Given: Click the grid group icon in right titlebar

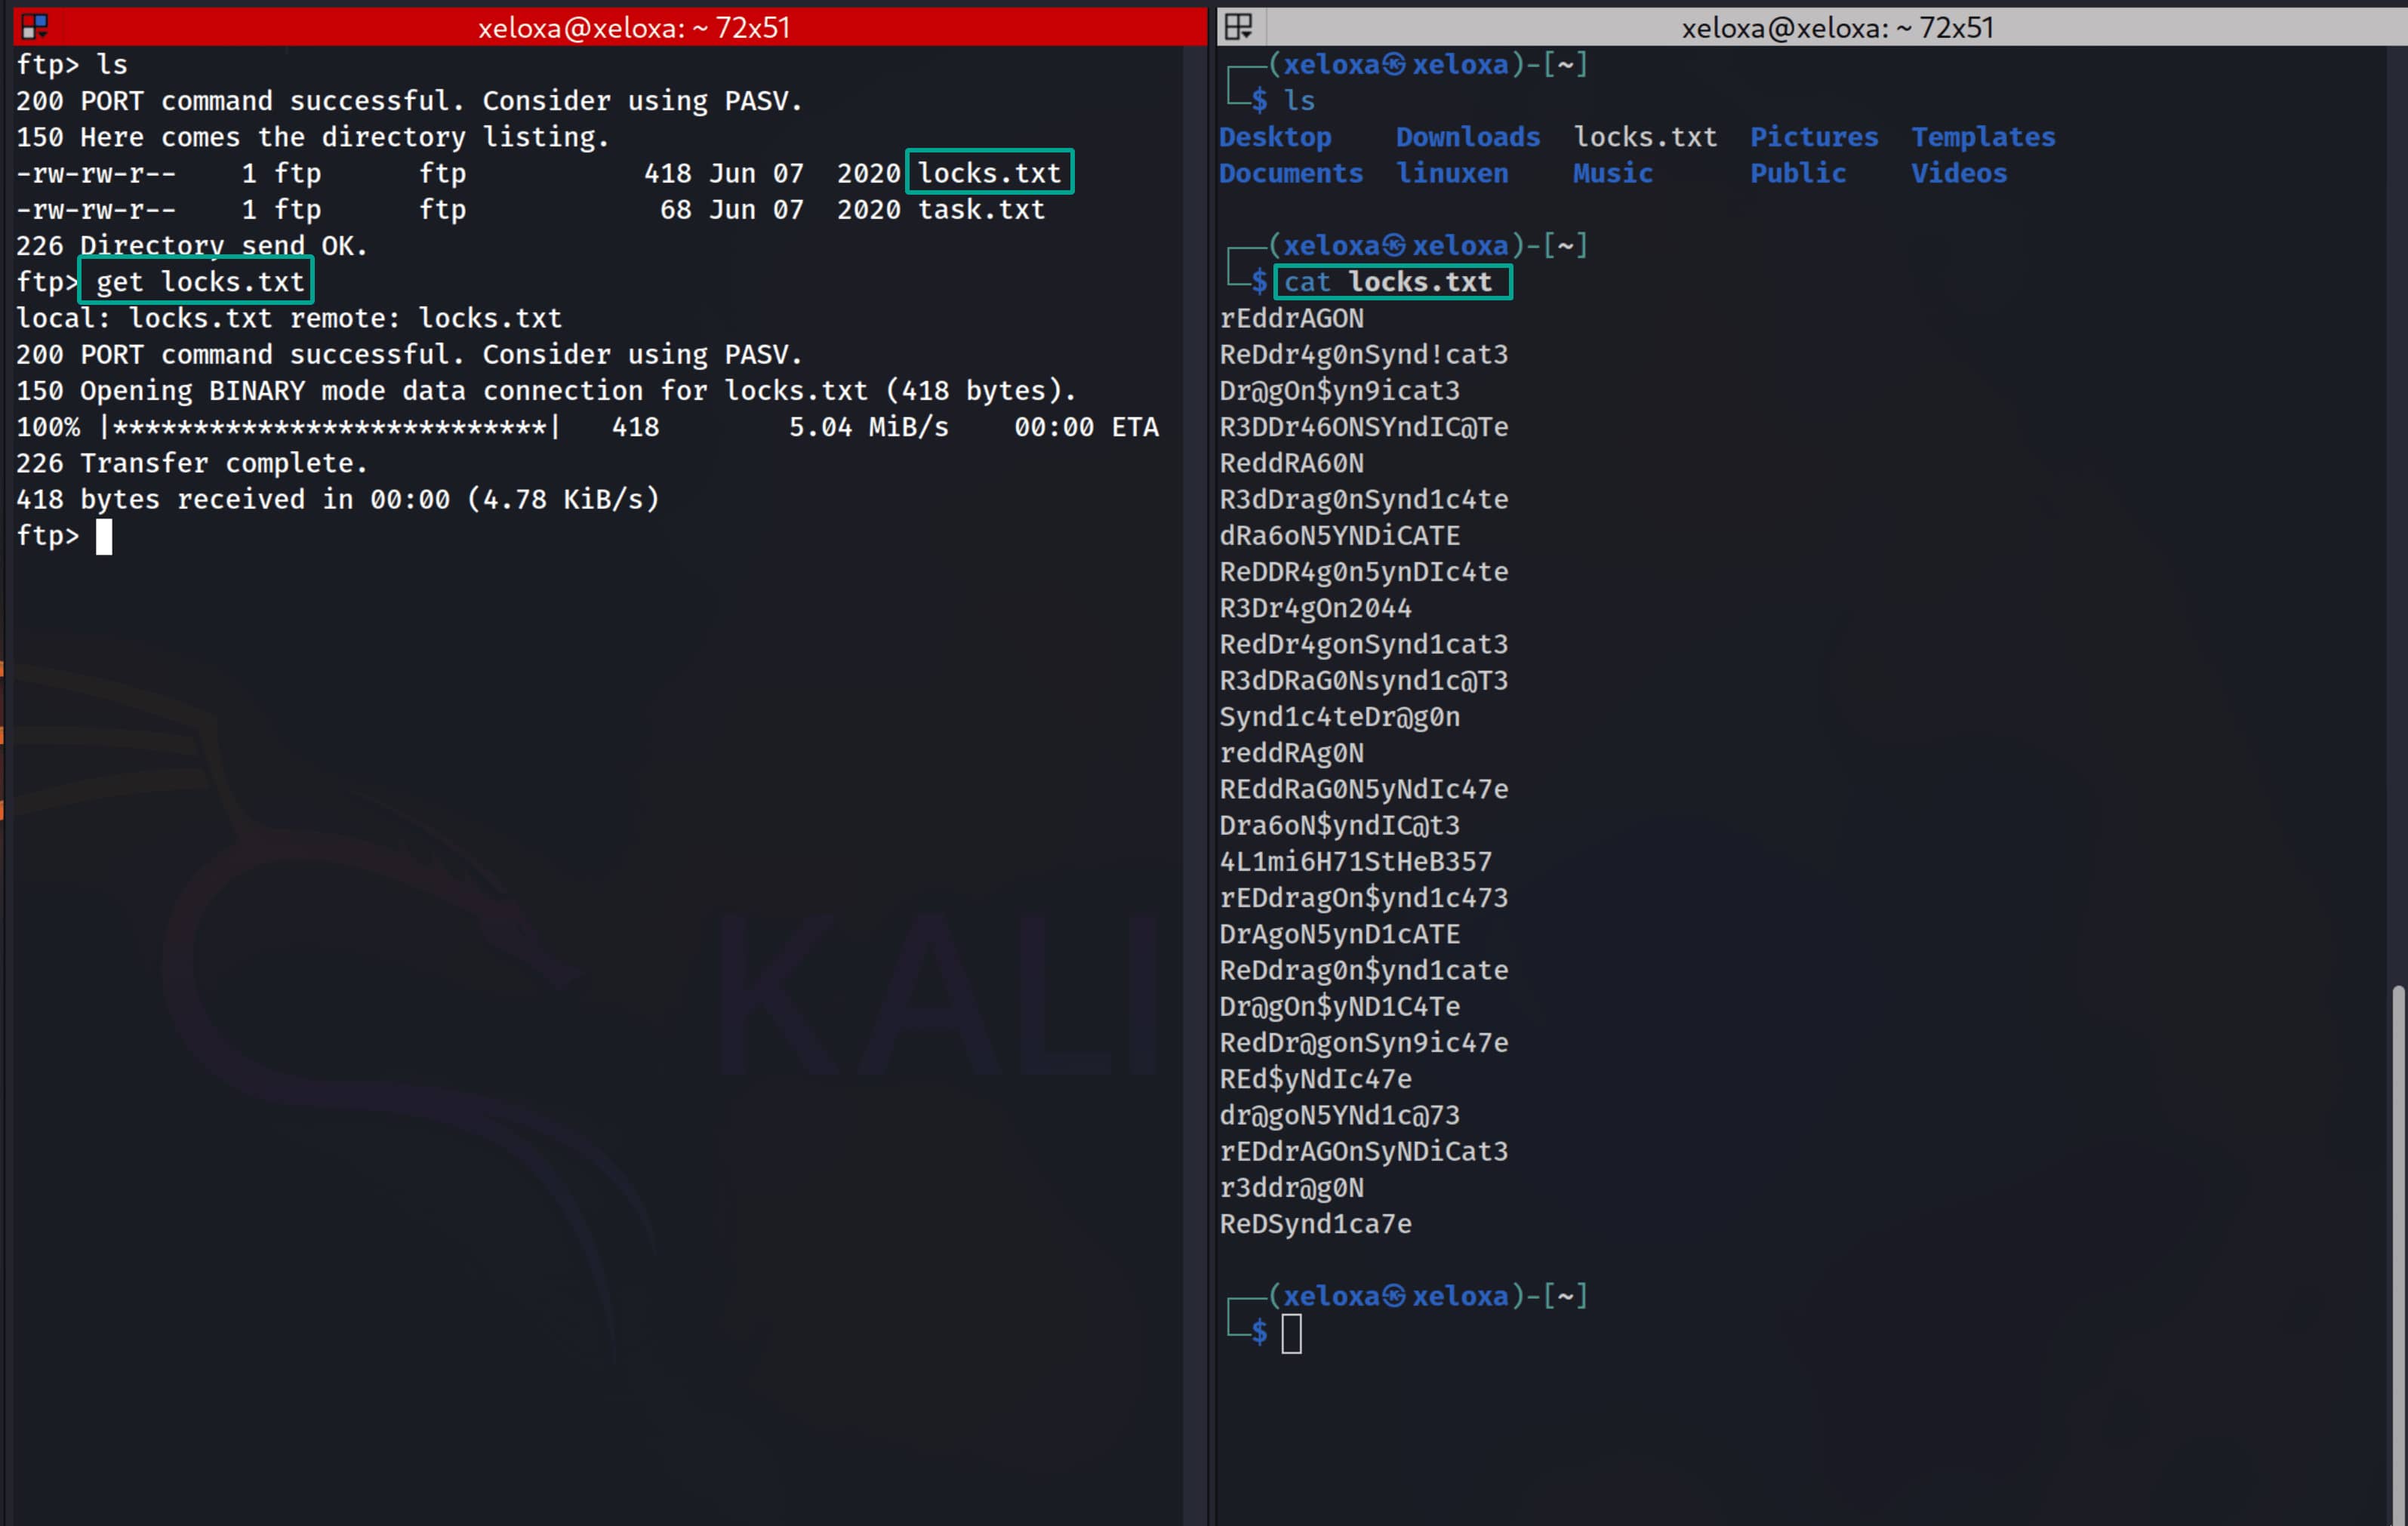Looking at the screenshot, I should [1238, 26].
